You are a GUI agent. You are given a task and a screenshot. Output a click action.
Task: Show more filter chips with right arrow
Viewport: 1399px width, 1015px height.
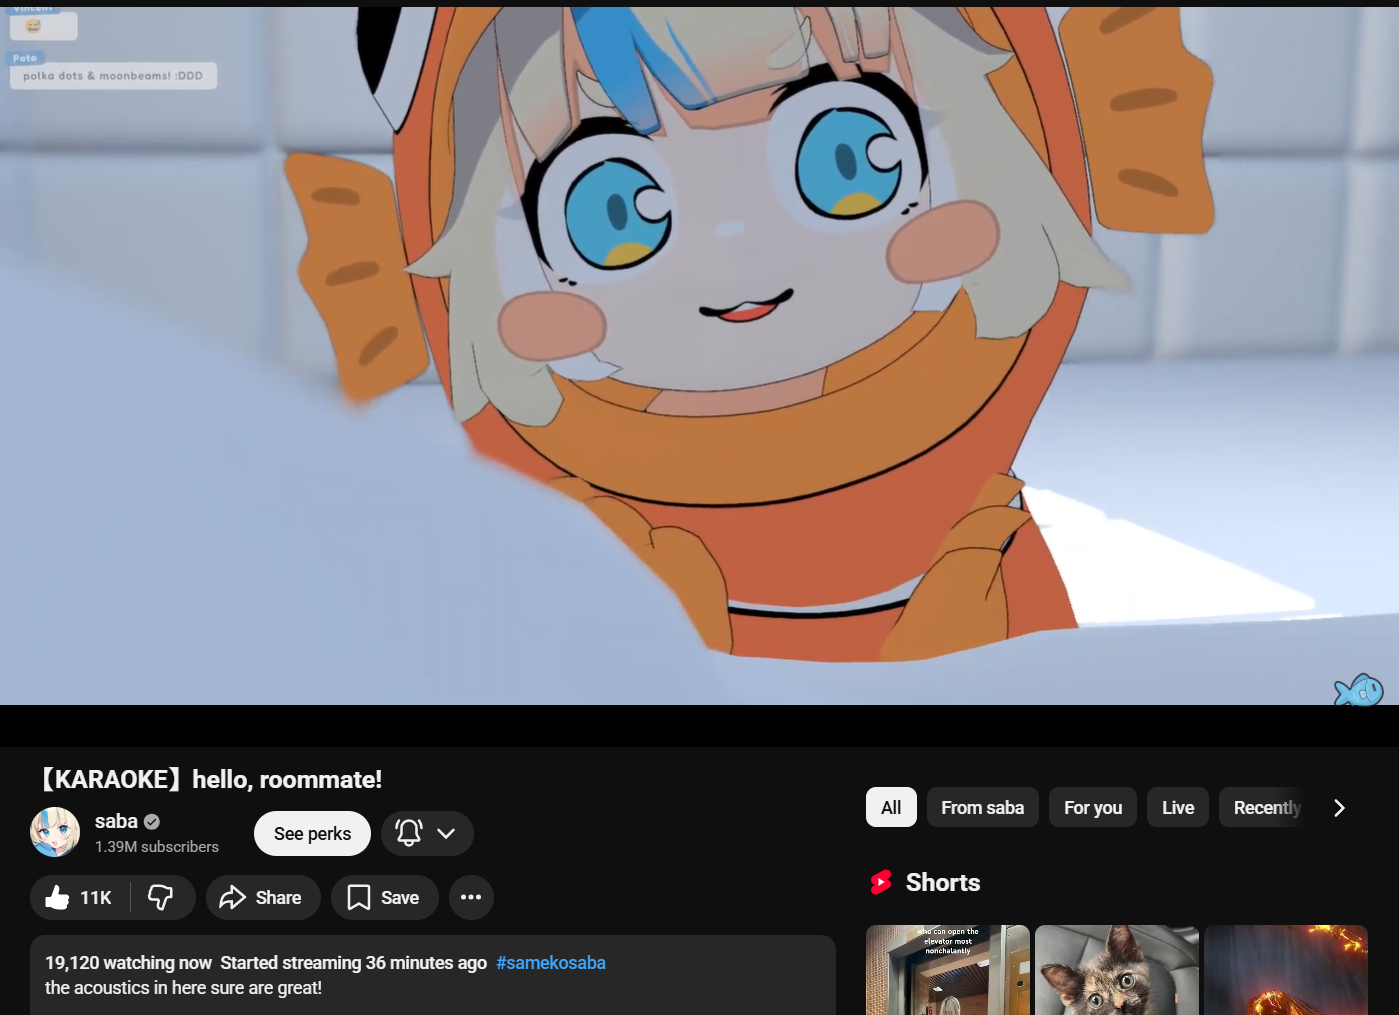tap(1340, 808)
